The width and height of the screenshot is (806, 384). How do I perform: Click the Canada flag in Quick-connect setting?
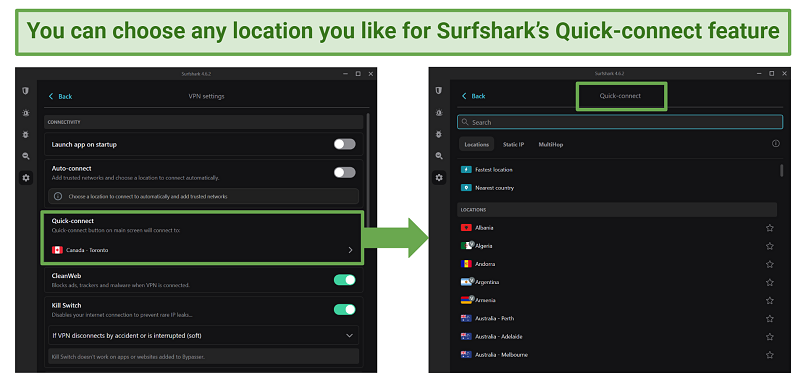coord(57,250)
